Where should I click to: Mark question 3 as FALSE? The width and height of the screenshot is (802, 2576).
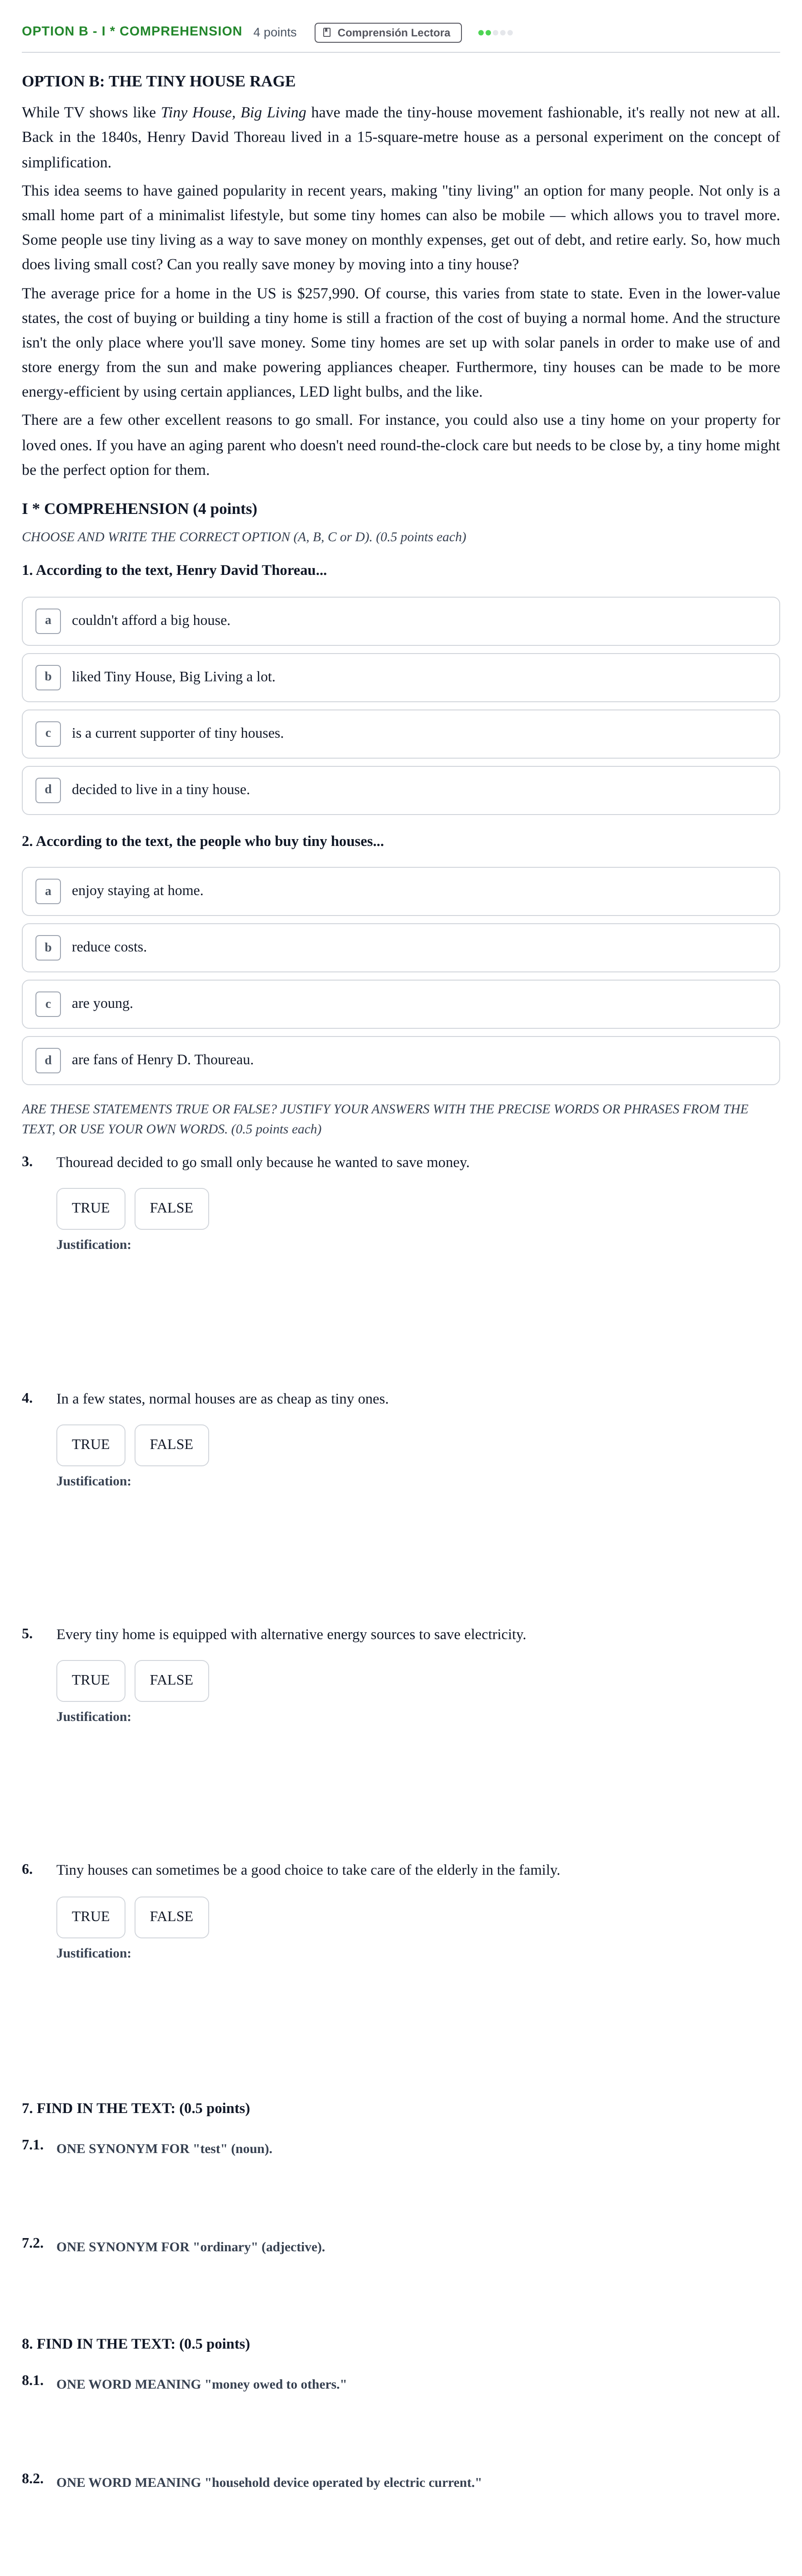172,1208
